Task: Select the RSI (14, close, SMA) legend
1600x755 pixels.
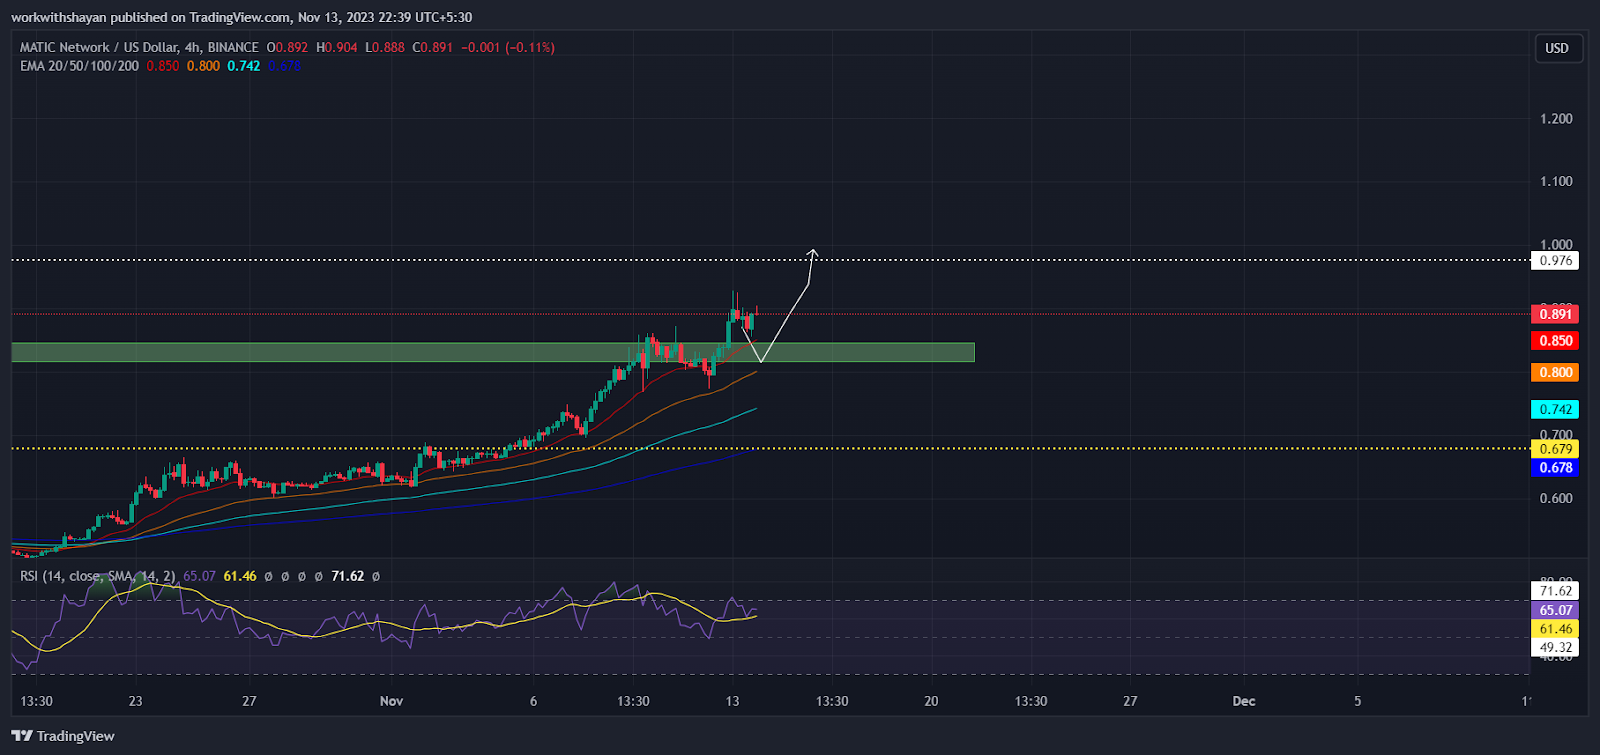Action: click(x=97, y=576)
